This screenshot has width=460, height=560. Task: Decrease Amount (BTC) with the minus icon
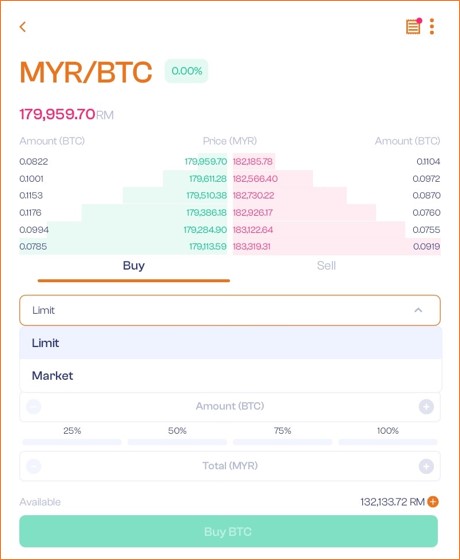34,406
